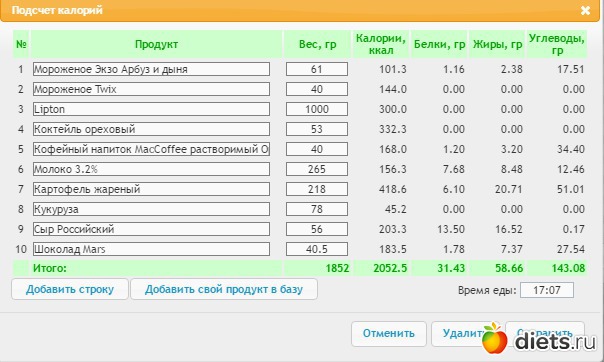This screenshot has height=362, width=604.
Task: Click the Отменить button
Action: click(389, 334)
